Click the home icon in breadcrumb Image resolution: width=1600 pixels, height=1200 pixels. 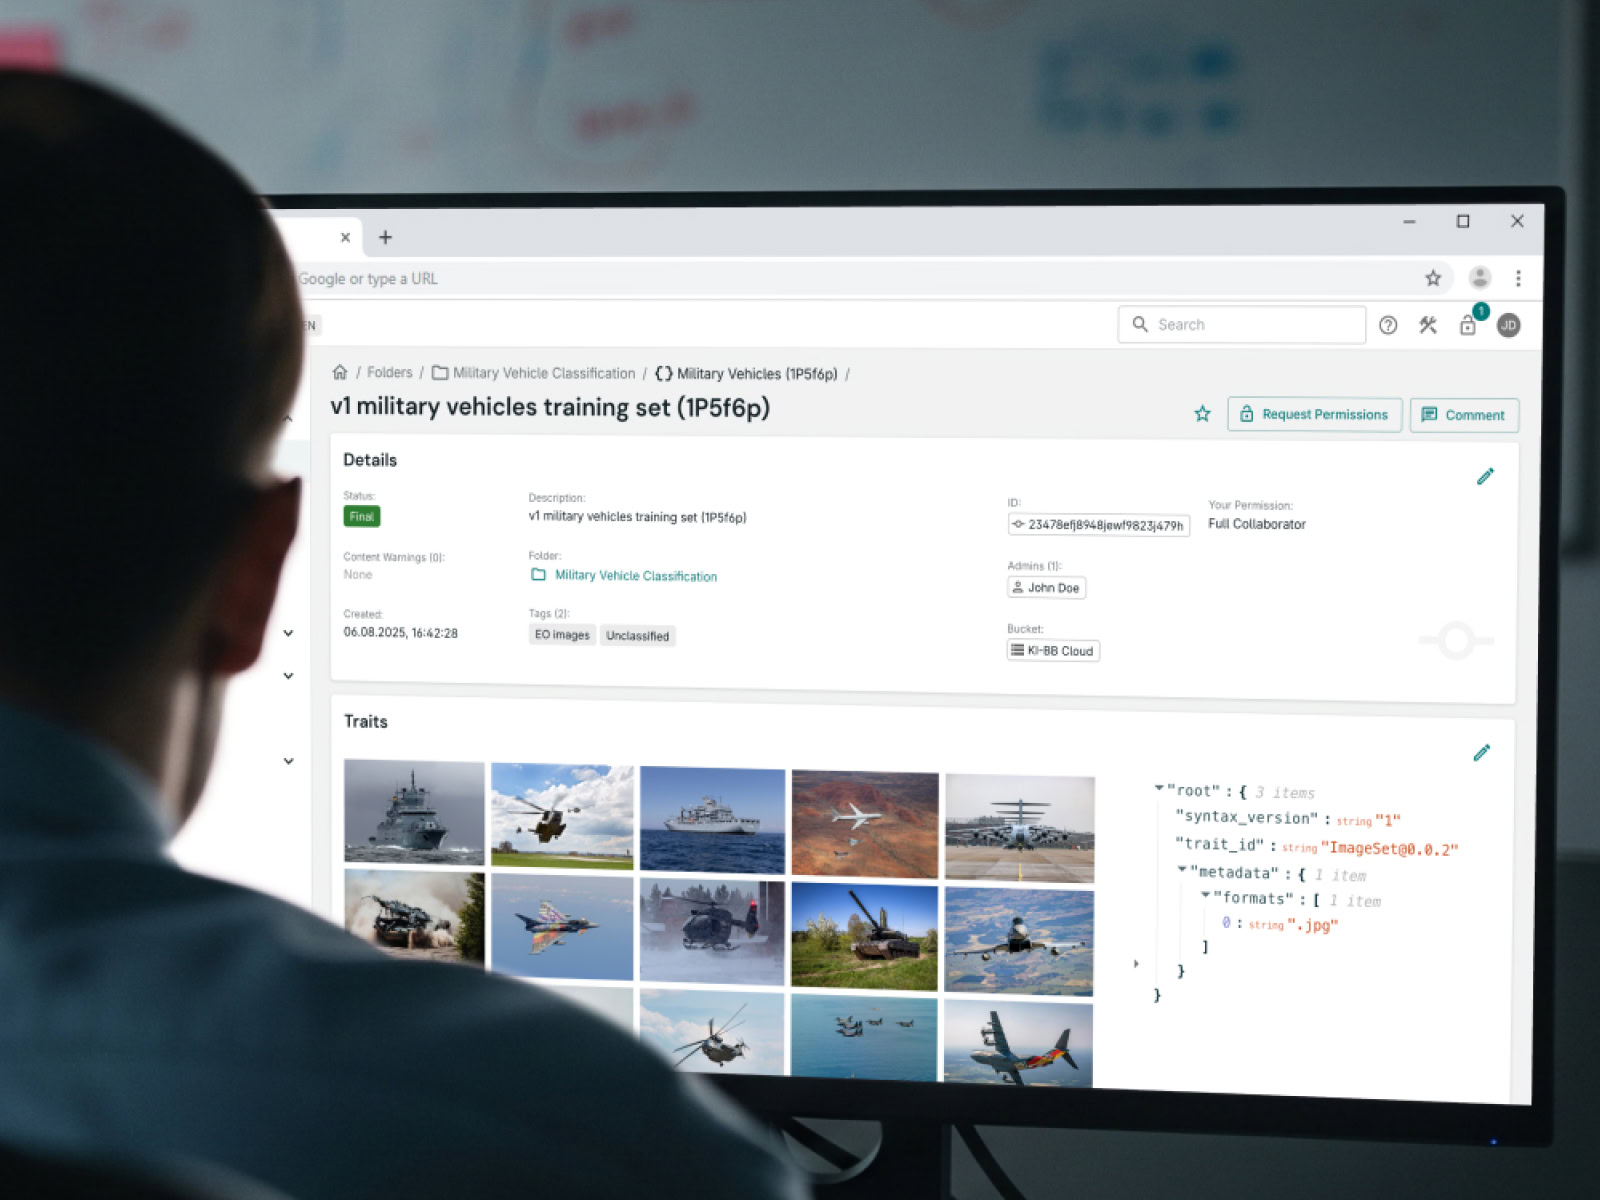coord(340,372)
